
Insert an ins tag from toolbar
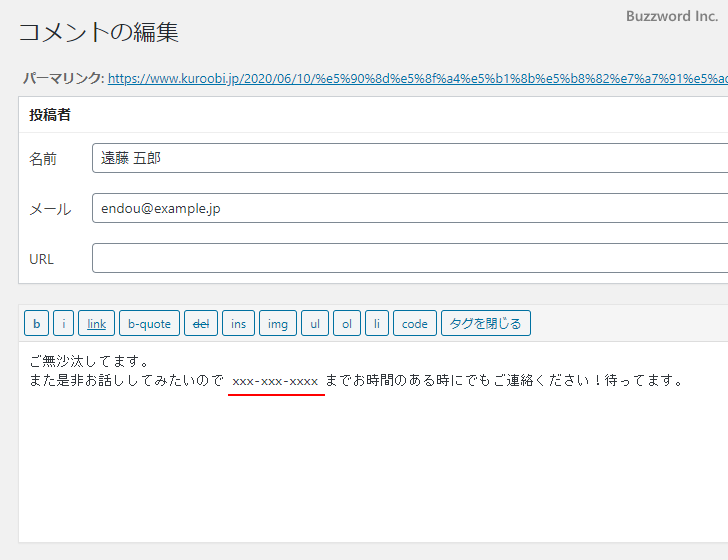pos(238,323)
